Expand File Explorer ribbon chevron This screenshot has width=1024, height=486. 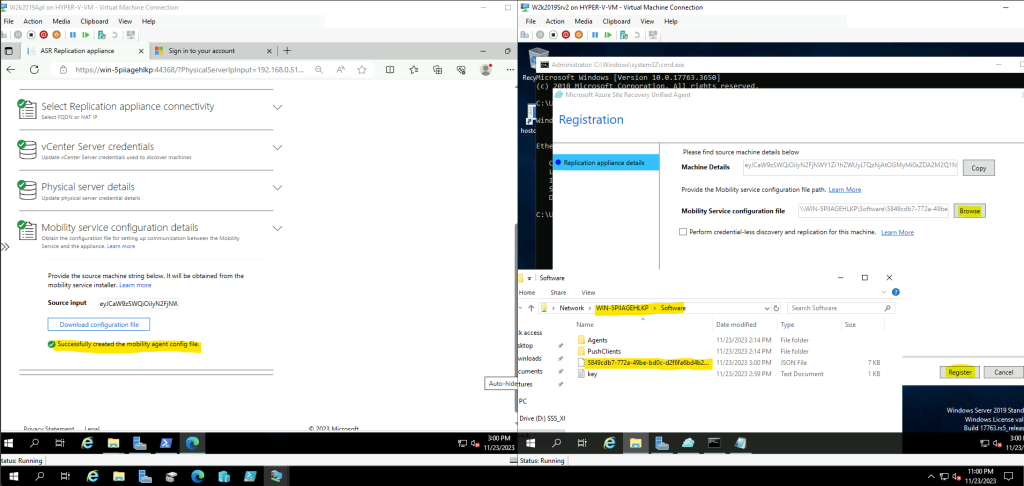coord(884,293)
